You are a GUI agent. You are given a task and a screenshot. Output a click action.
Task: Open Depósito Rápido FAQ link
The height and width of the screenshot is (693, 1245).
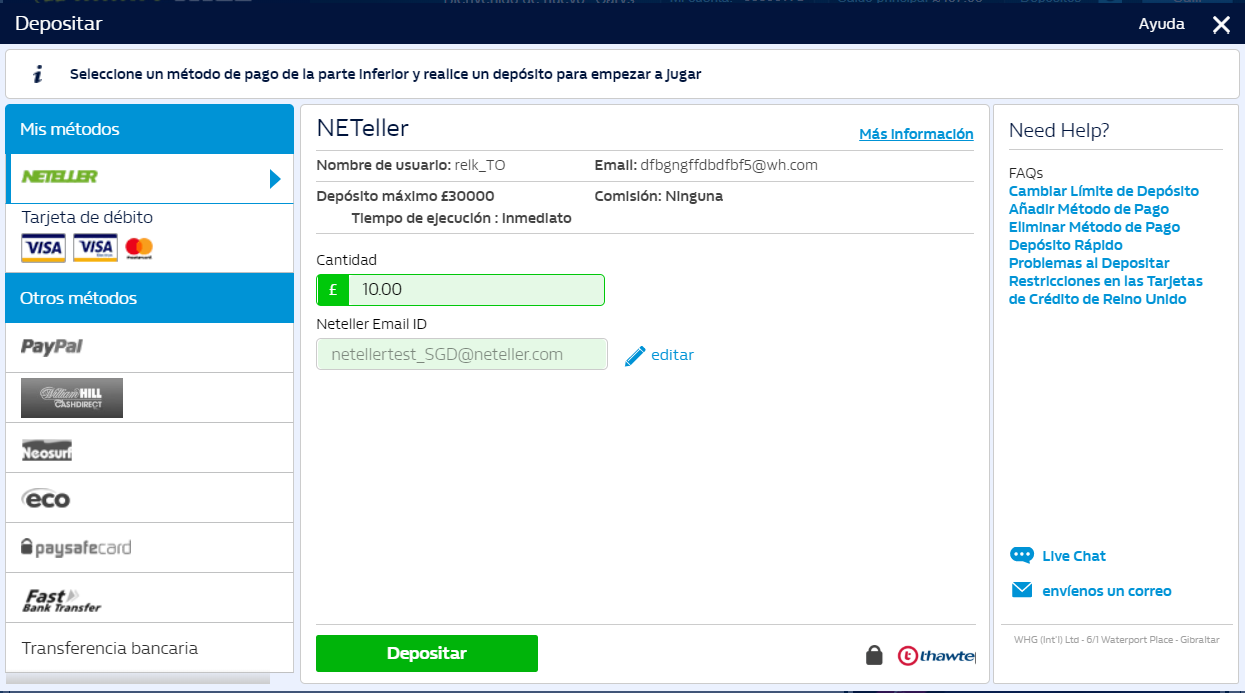click(x=1066, y=245)
